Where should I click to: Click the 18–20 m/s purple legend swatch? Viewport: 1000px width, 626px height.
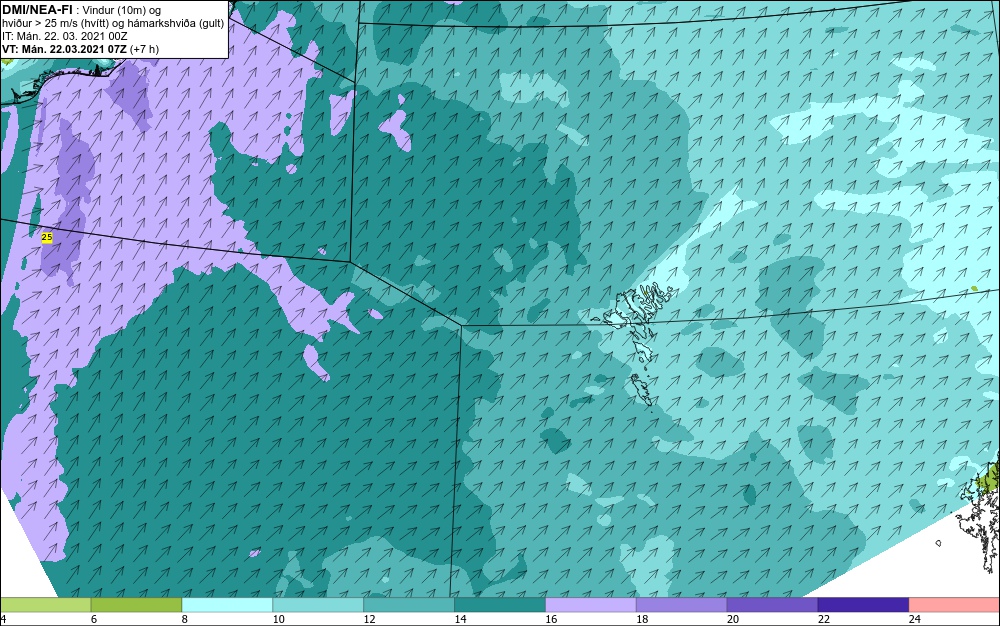pos(682,605)
